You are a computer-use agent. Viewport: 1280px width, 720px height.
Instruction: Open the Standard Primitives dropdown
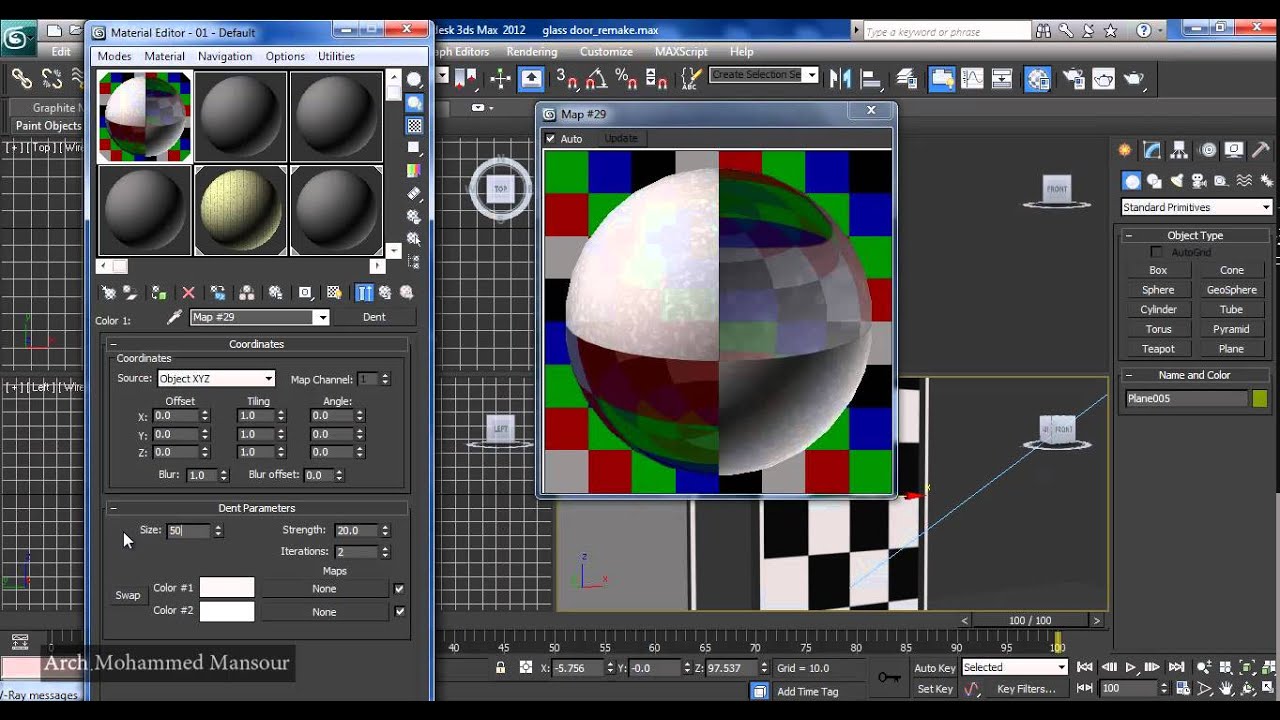pos(1197,207)
